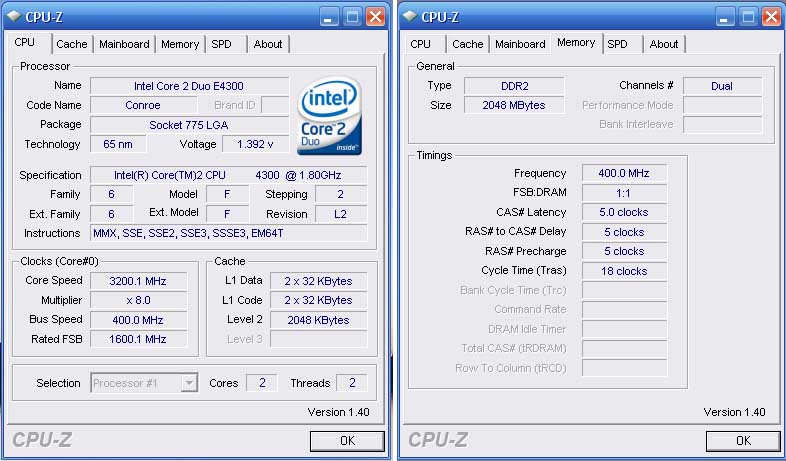The height and width of the screenshot is (461, 786).
Task: Click Memory tab in right window
Action: 576,43
